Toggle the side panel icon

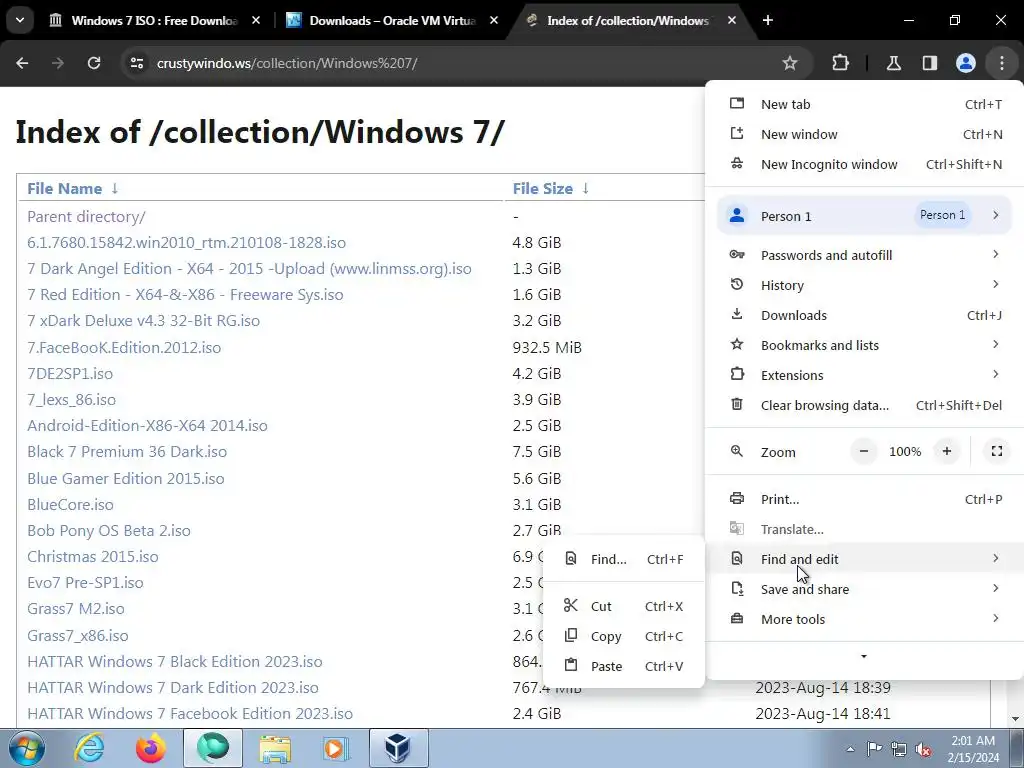click(x=929, y=63)
